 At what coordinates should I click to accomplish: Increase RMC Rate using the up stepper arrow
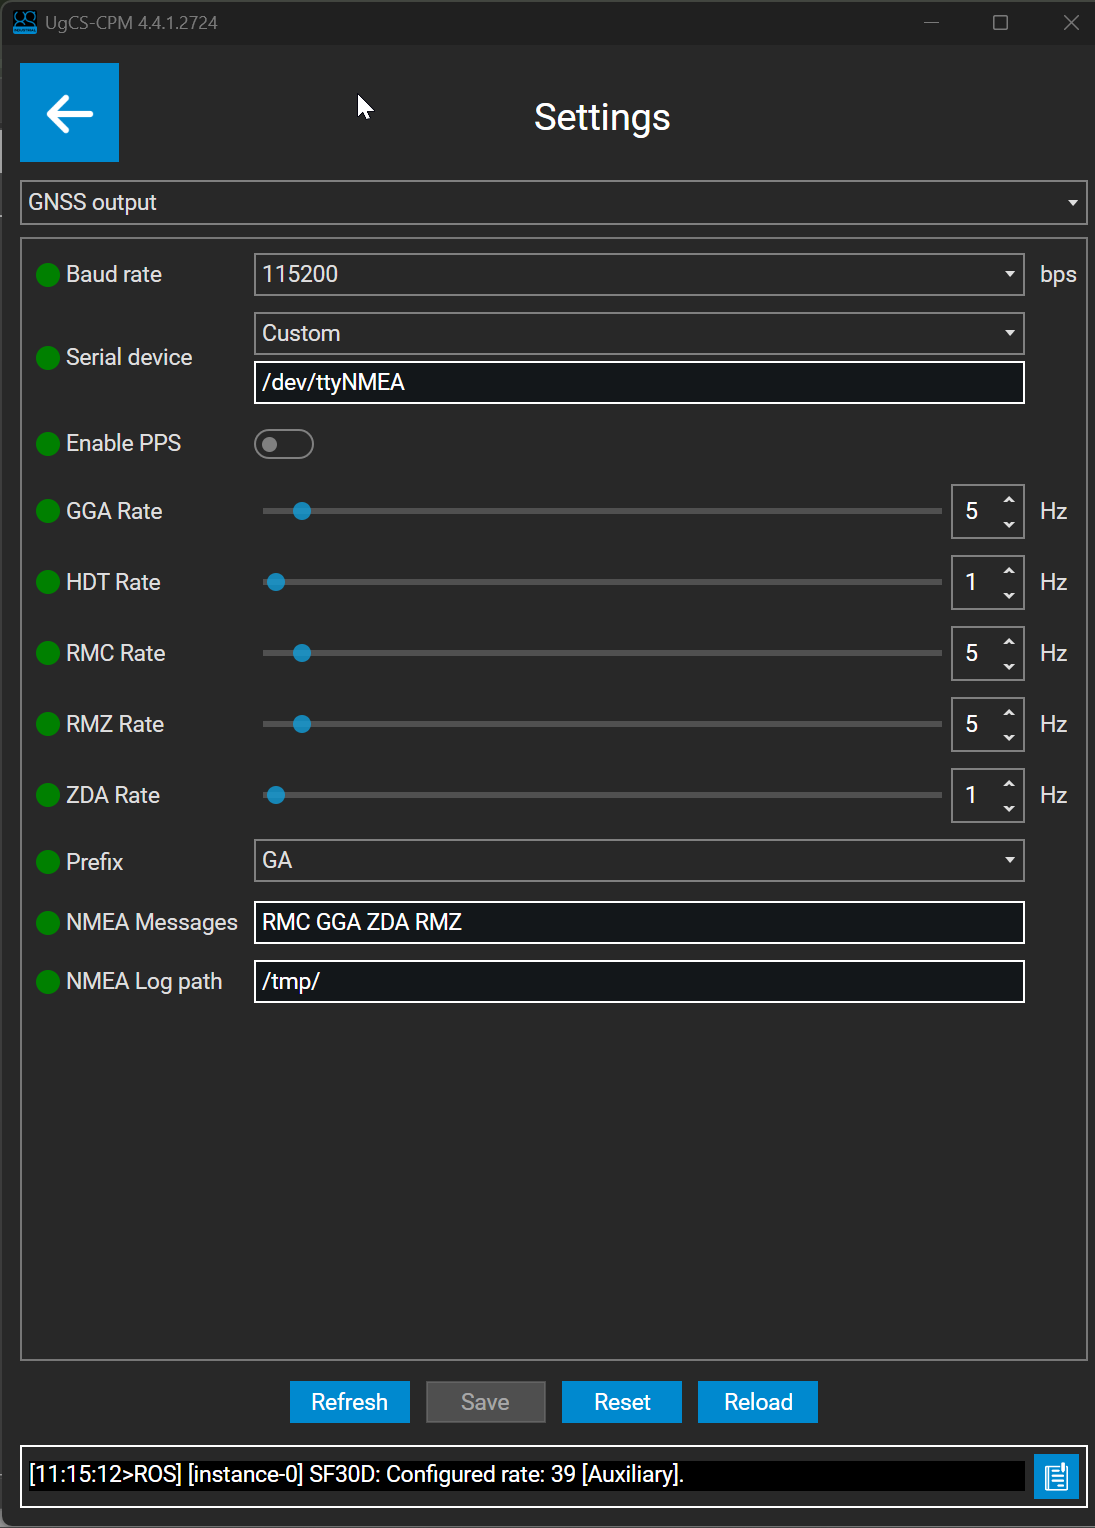(1009, 641)
